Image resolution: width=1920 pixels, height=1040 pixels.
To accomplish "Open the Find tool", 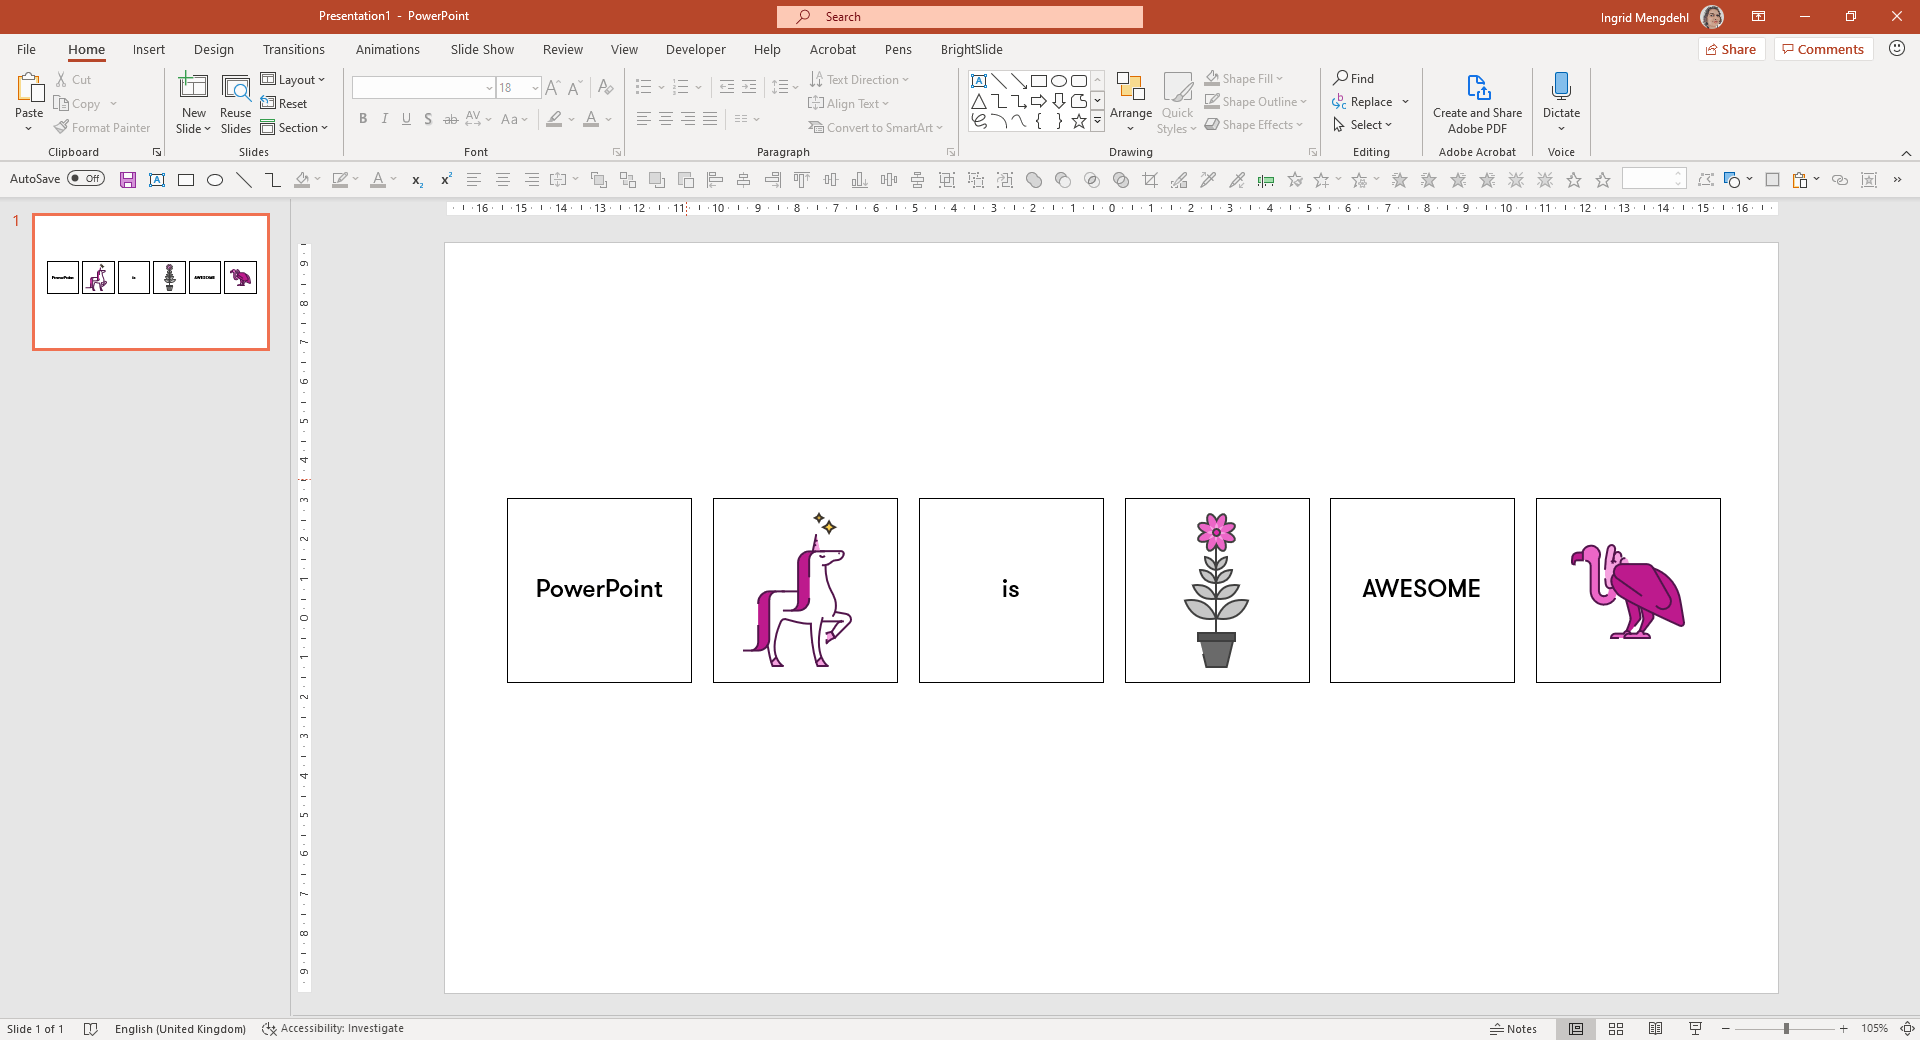I will click(x=1354, y=78).
